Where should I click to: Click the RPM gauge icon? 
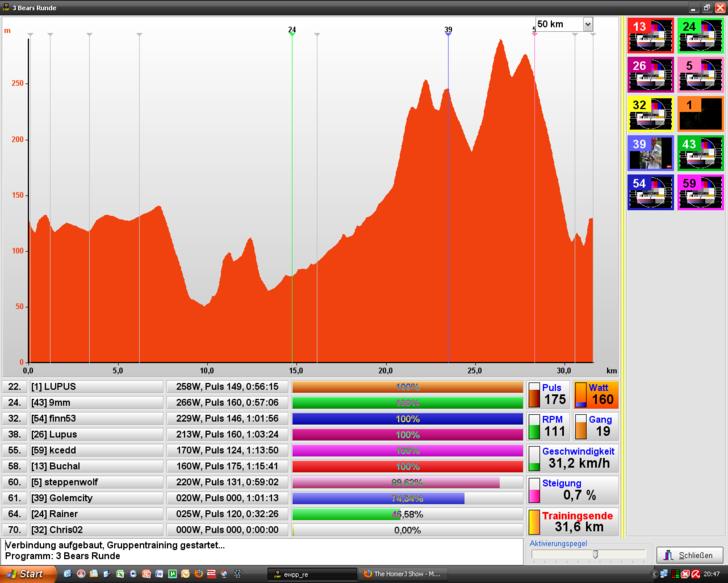click(x=534, y=427)
